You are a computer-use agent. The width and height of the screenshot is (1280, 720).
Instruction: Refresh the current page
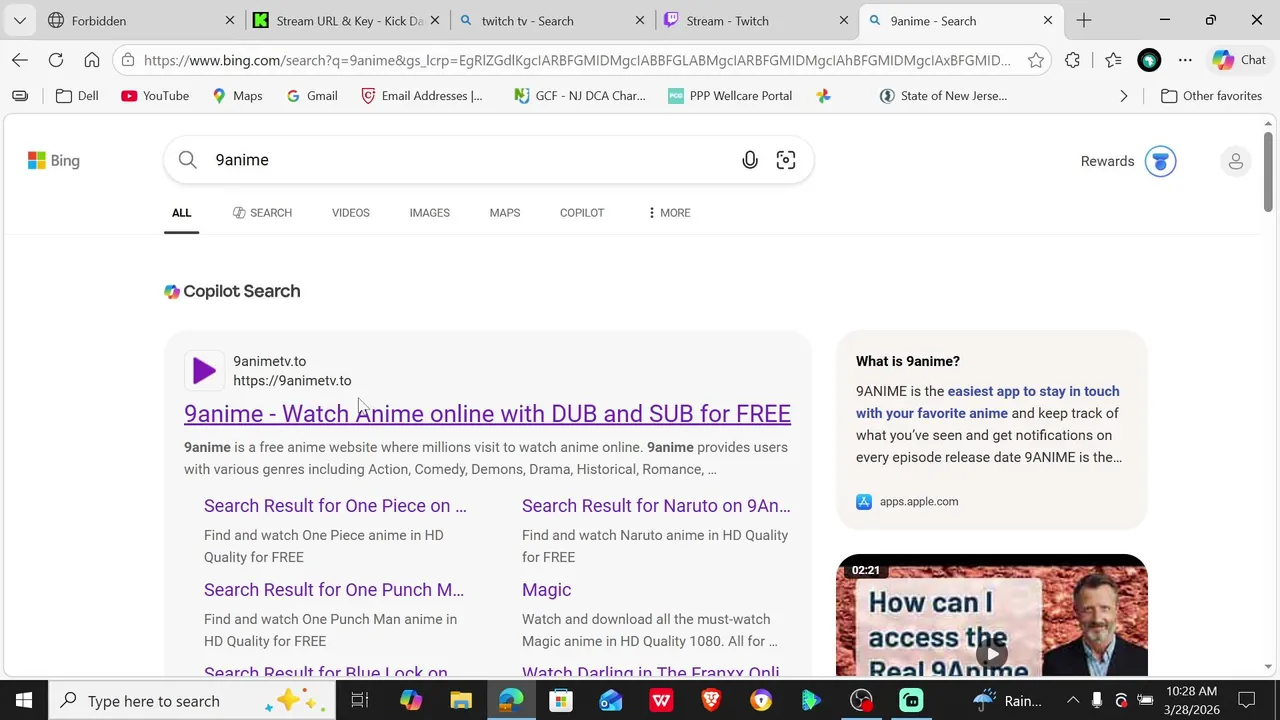[56, 60]
